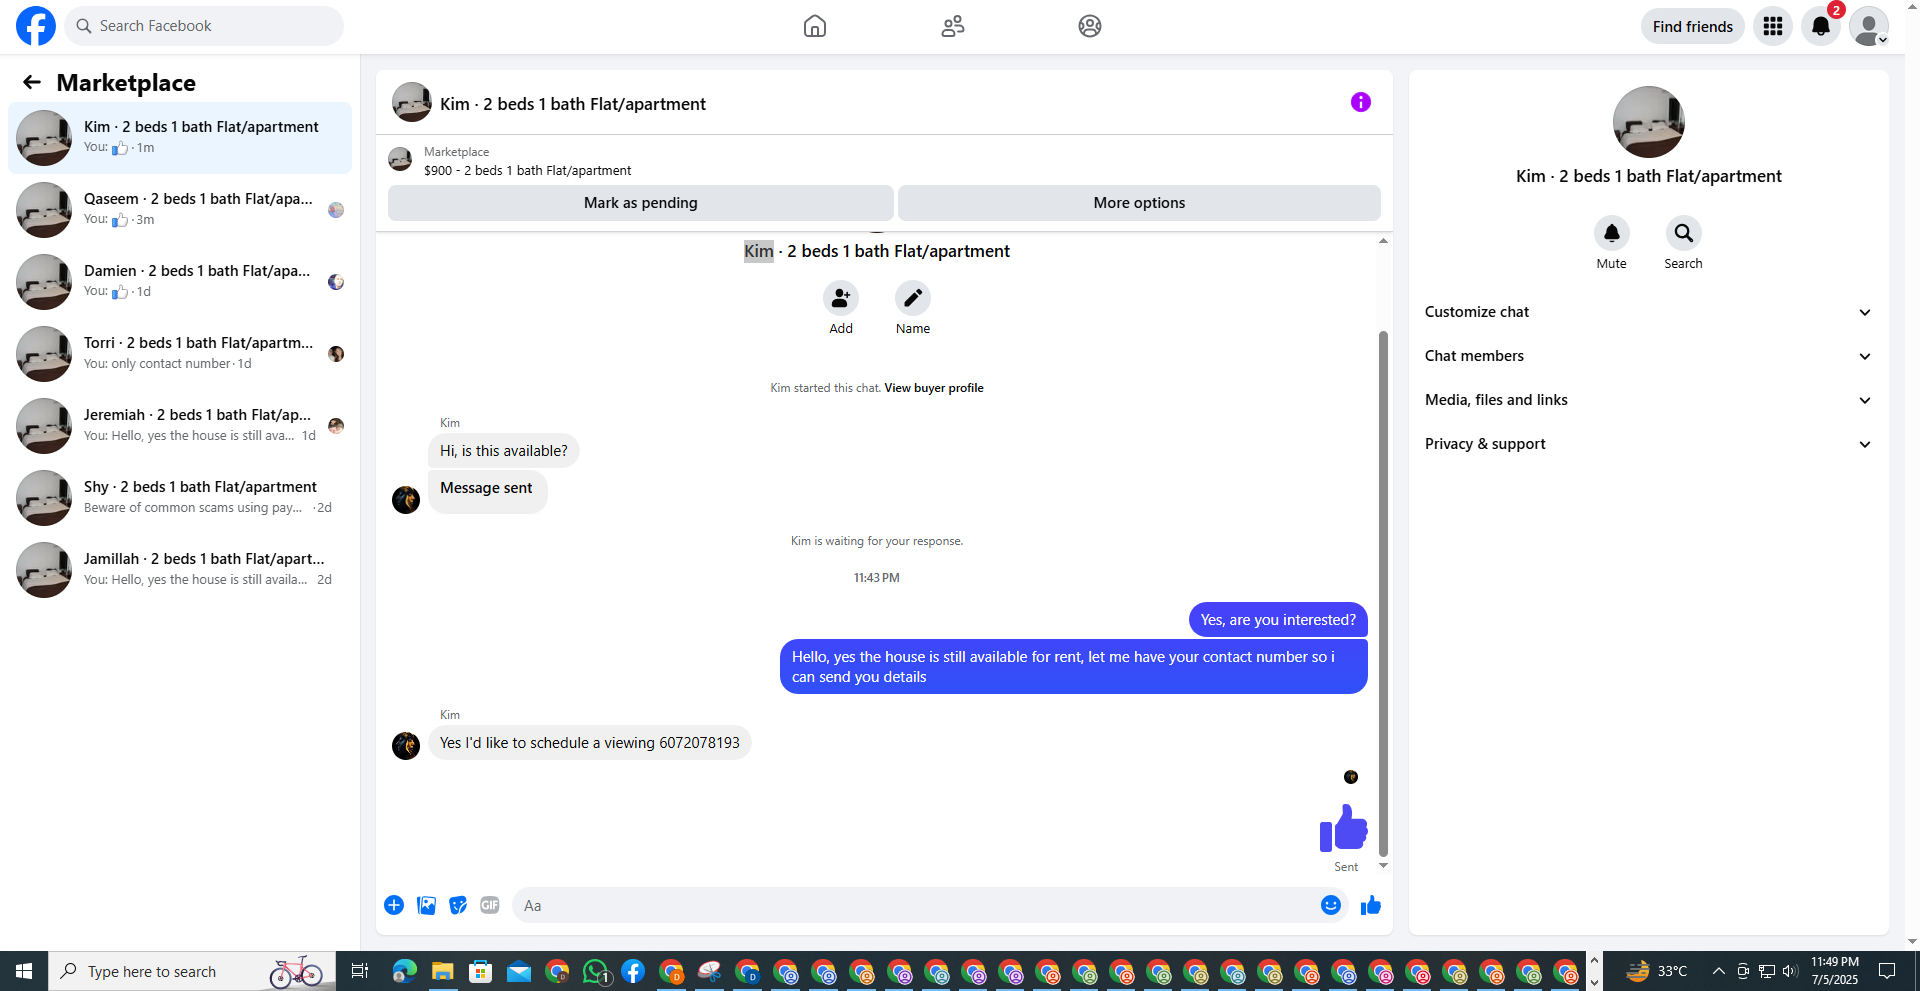The image size is (1920, 991).
Task: Send a thumbs-up like from composer
Action: coord(1371,905)
